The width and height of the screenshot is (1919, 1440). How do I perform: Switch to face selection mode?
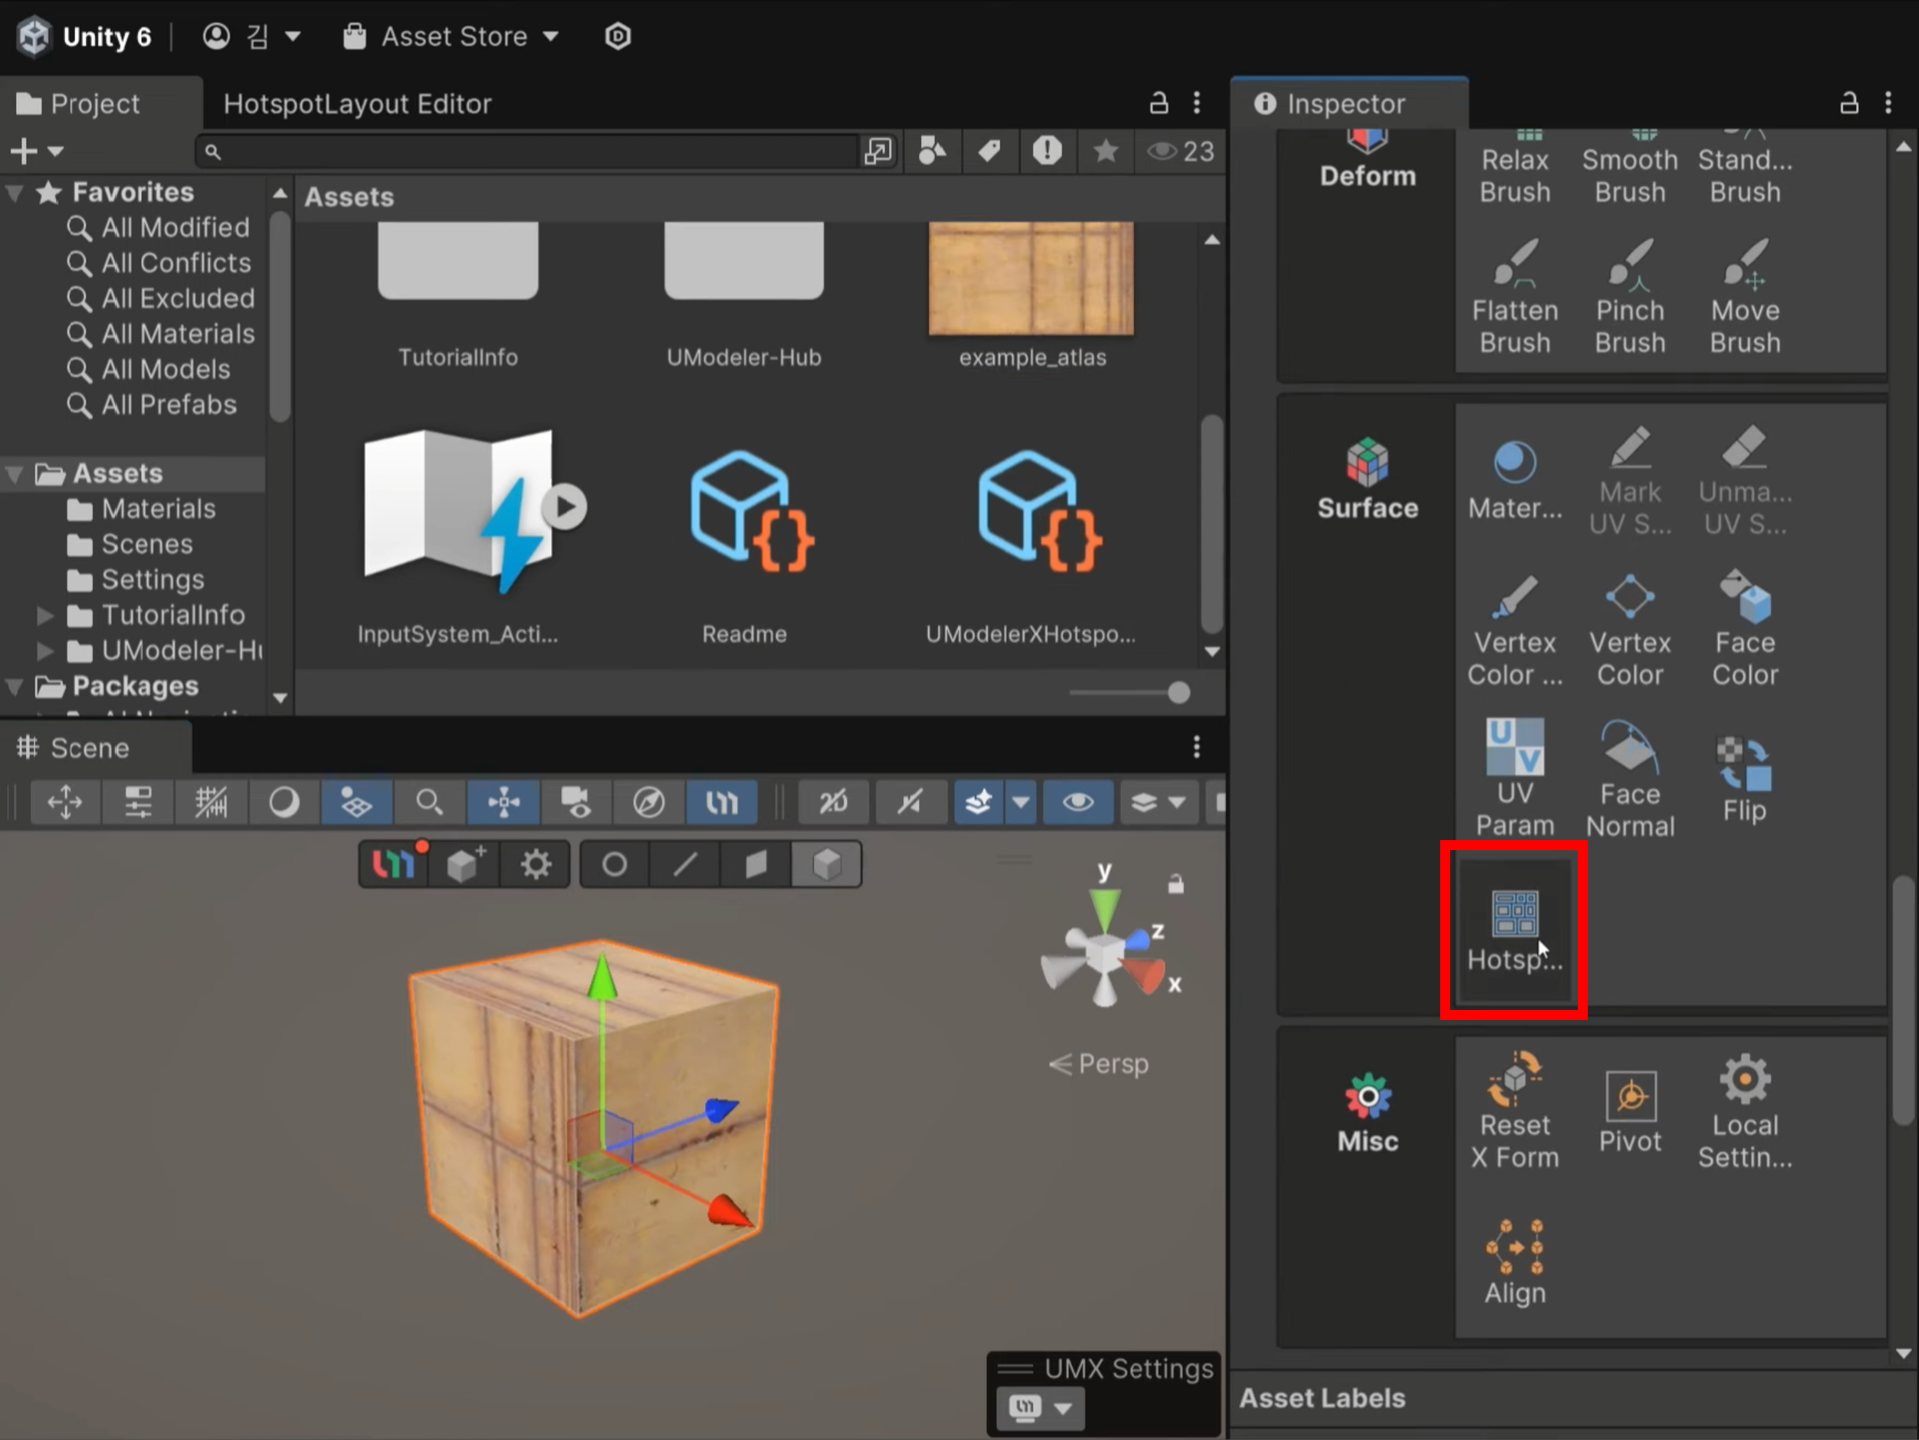point(756,864)
